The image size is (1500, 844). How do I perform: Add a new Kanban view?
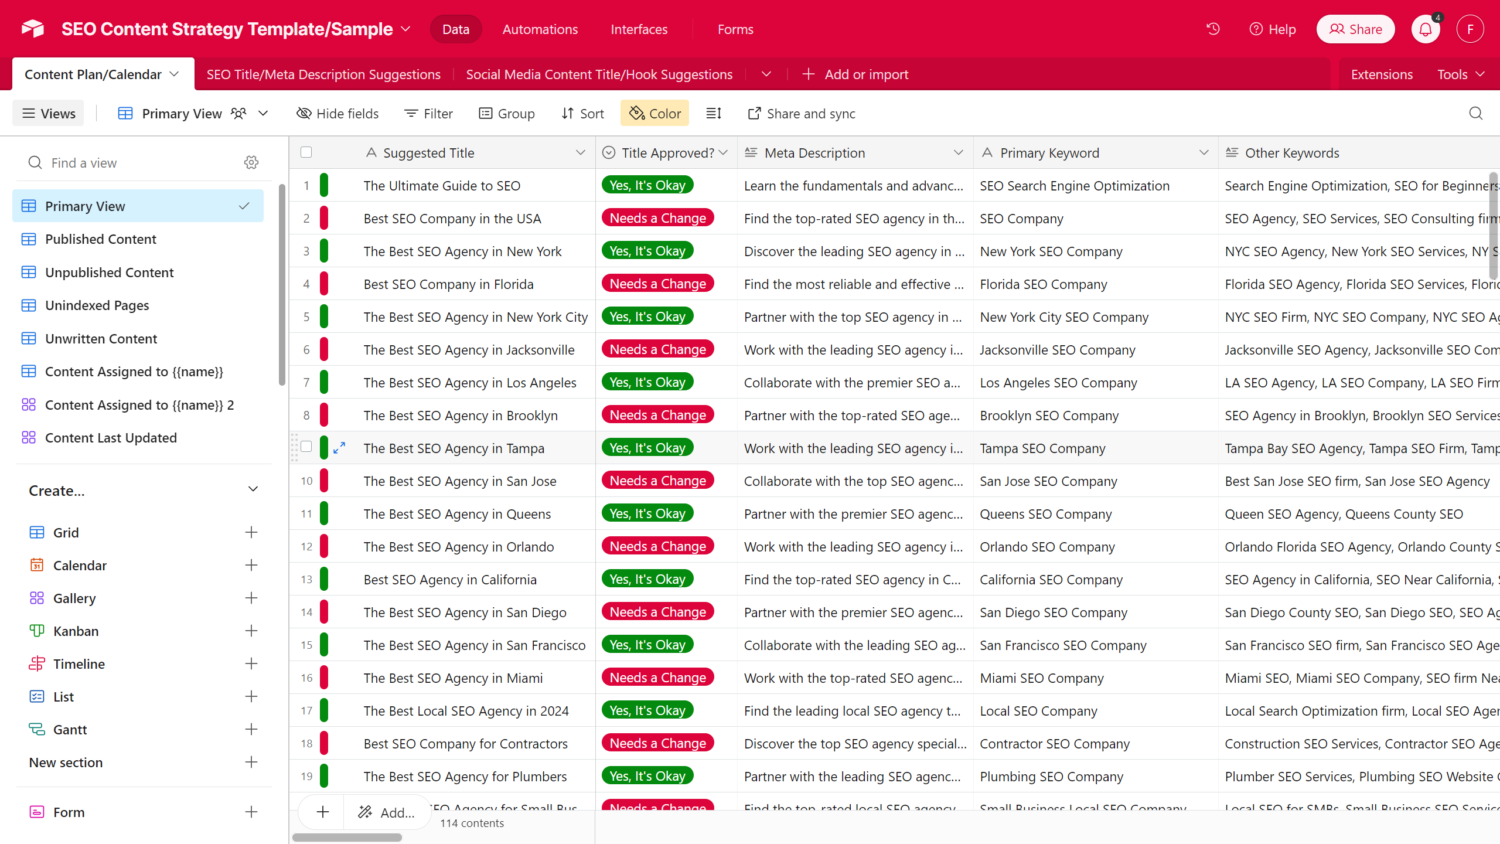(251, 631)
